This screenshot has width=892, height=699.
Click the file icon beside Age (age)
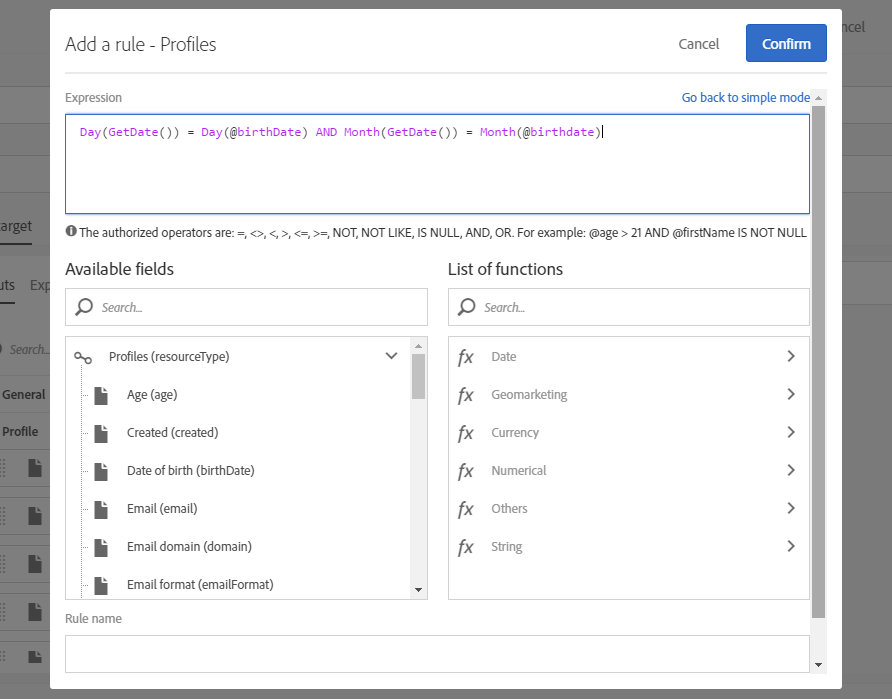(100, 395)
